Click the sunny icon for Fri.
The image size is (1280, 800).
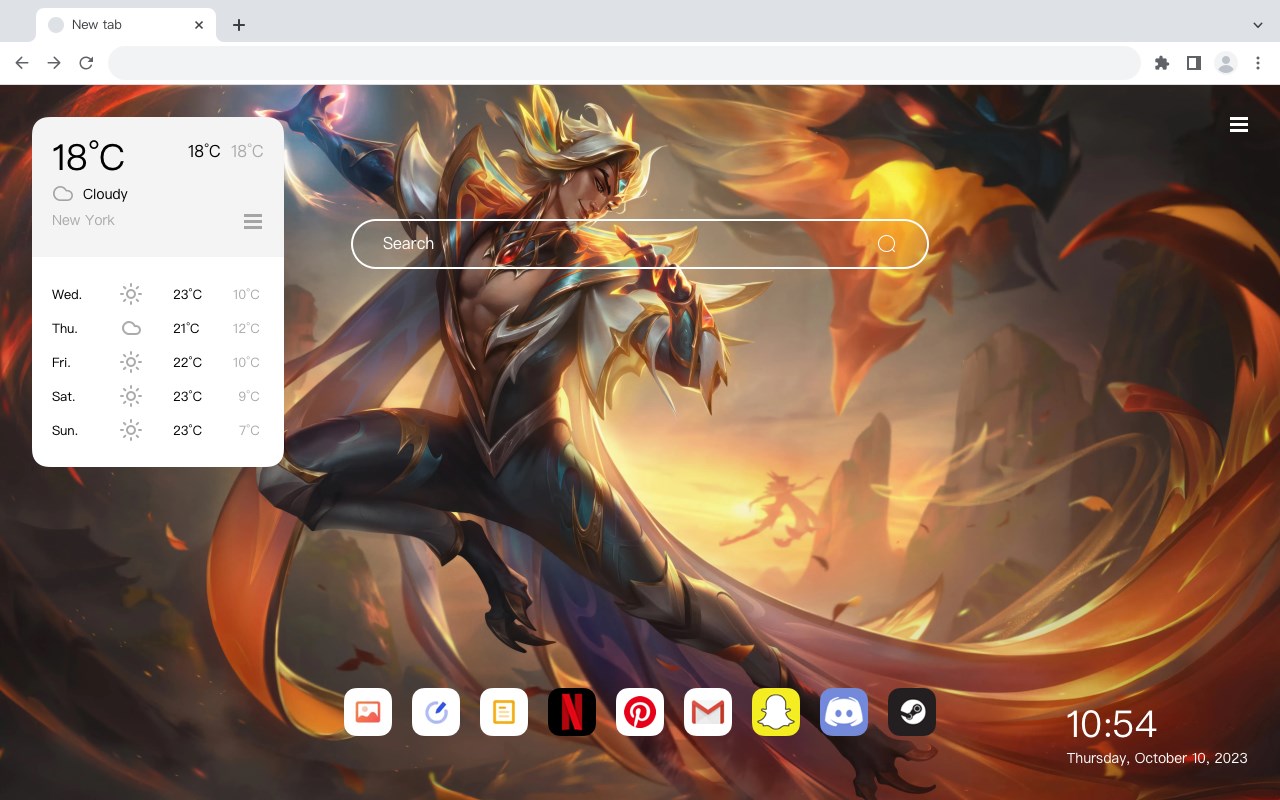pos(131,362)
